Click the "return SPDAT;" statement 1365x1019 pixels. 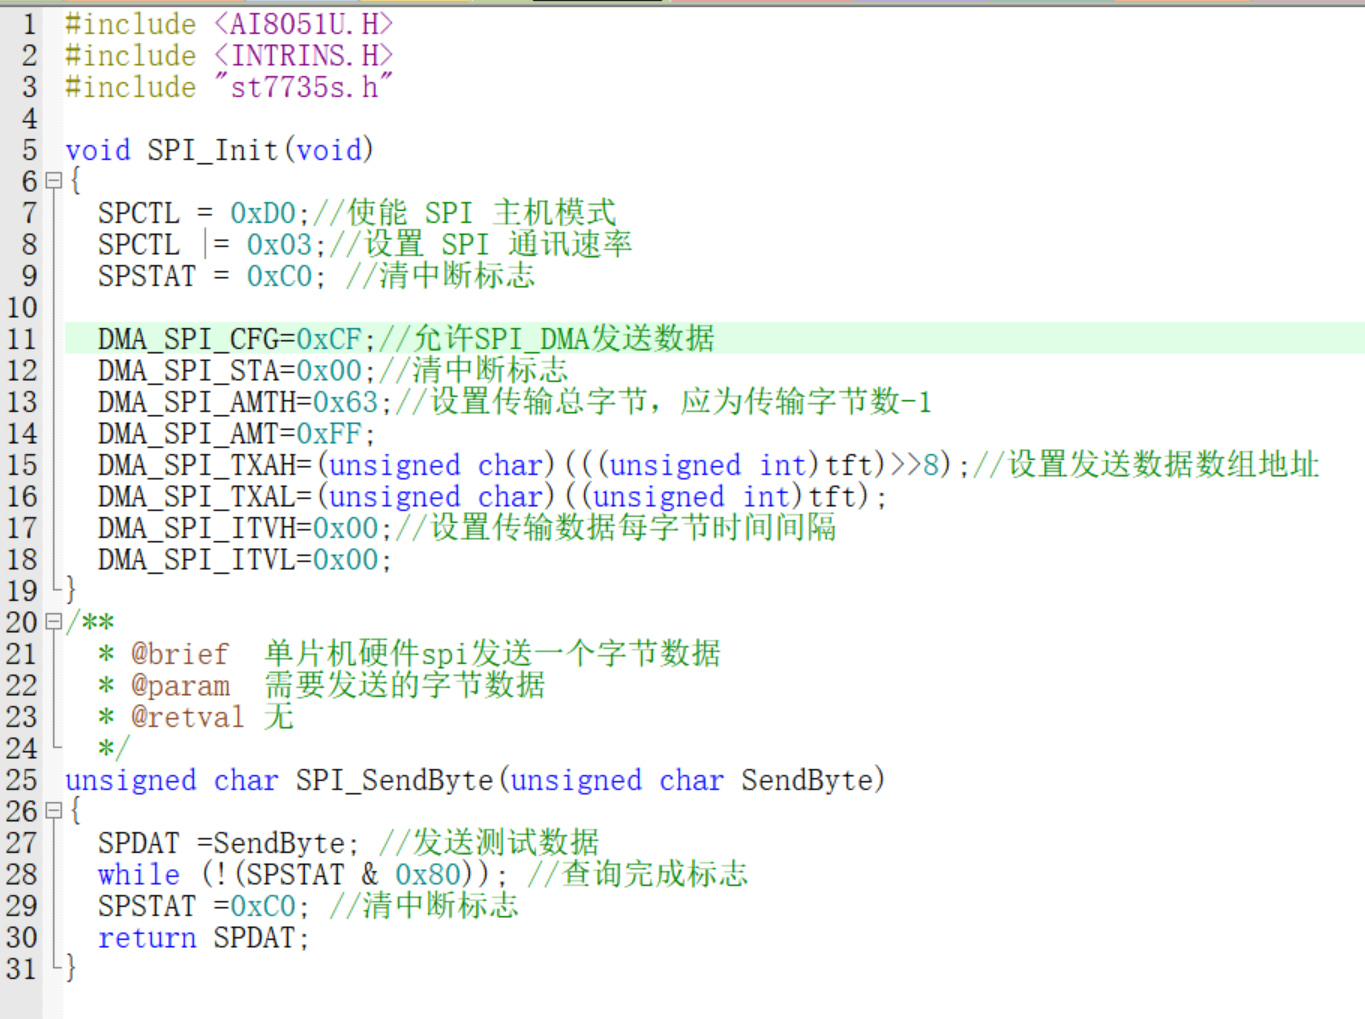[203, 938]
